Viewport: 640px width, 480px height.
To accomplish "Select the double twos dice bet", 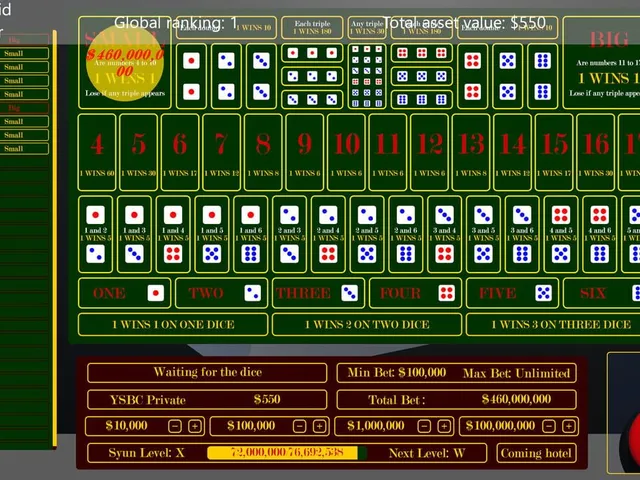I will point(227,76).
